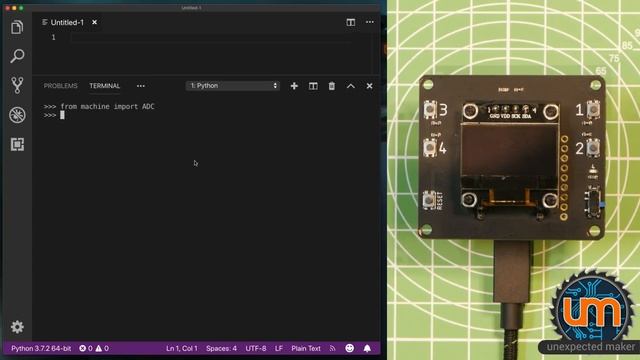Image resolution: width=640 pixels, height=360 pixels.
Task: Open the '1: Python' terminal selector dropdown
Action: tap(233, 86)
